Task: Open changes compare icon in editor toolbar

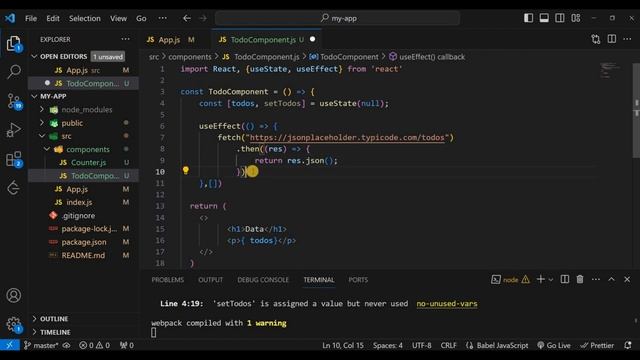Action: pyautogui.click(x=596, y=39)
